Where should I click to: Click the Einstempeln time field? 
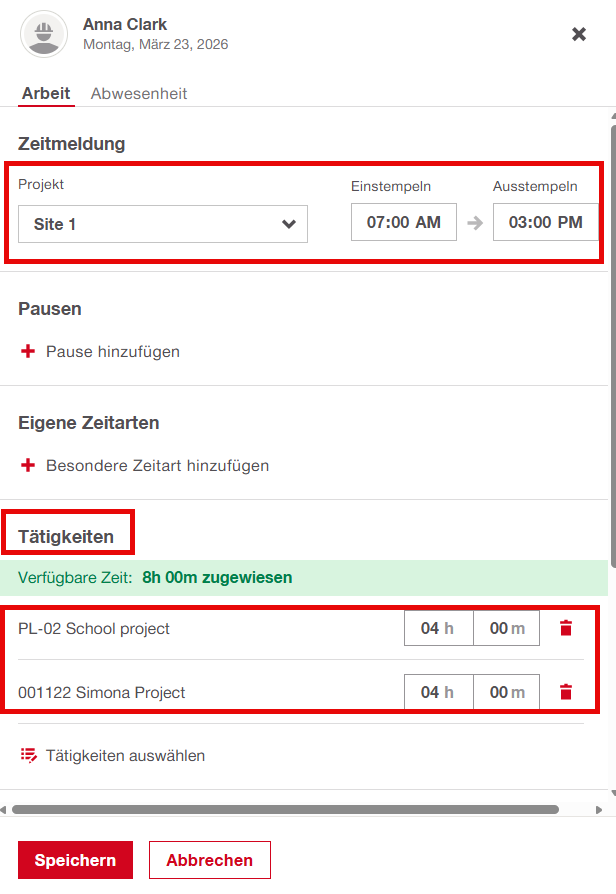click(x=403, y=222)
